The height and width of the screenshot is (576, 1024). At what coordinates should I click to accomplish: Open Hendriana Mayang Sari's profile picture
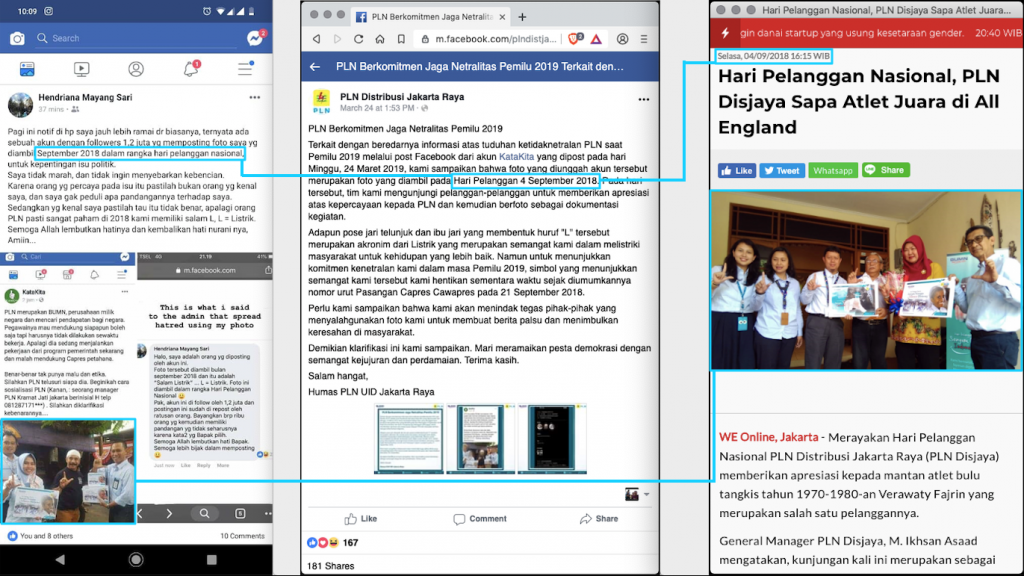point(20,104)
